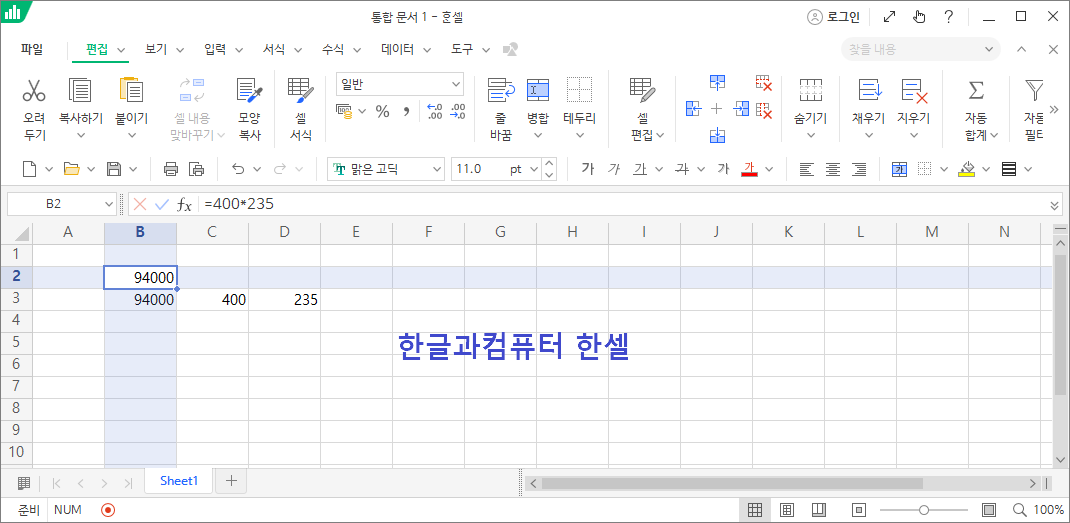Toggle center text alignment

coord(833,169)
